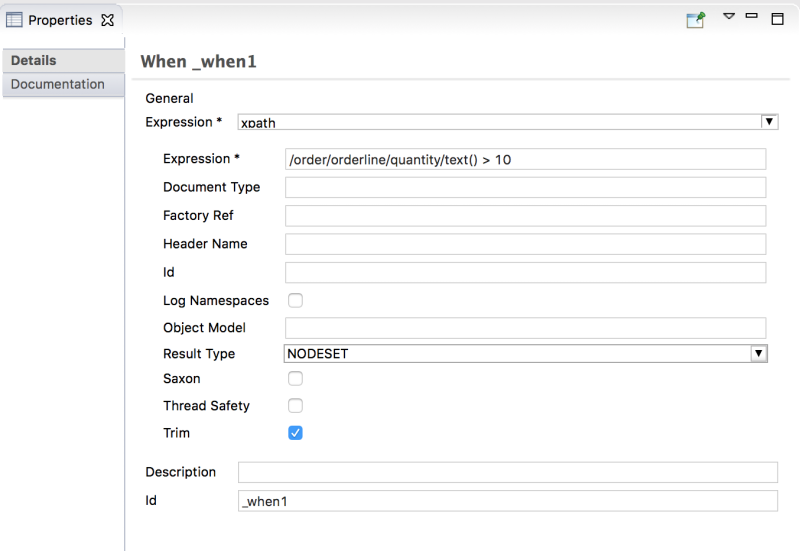Minimize the Properties view
The width and height of the screenshot is (800, 551).
tap(752, 17)
